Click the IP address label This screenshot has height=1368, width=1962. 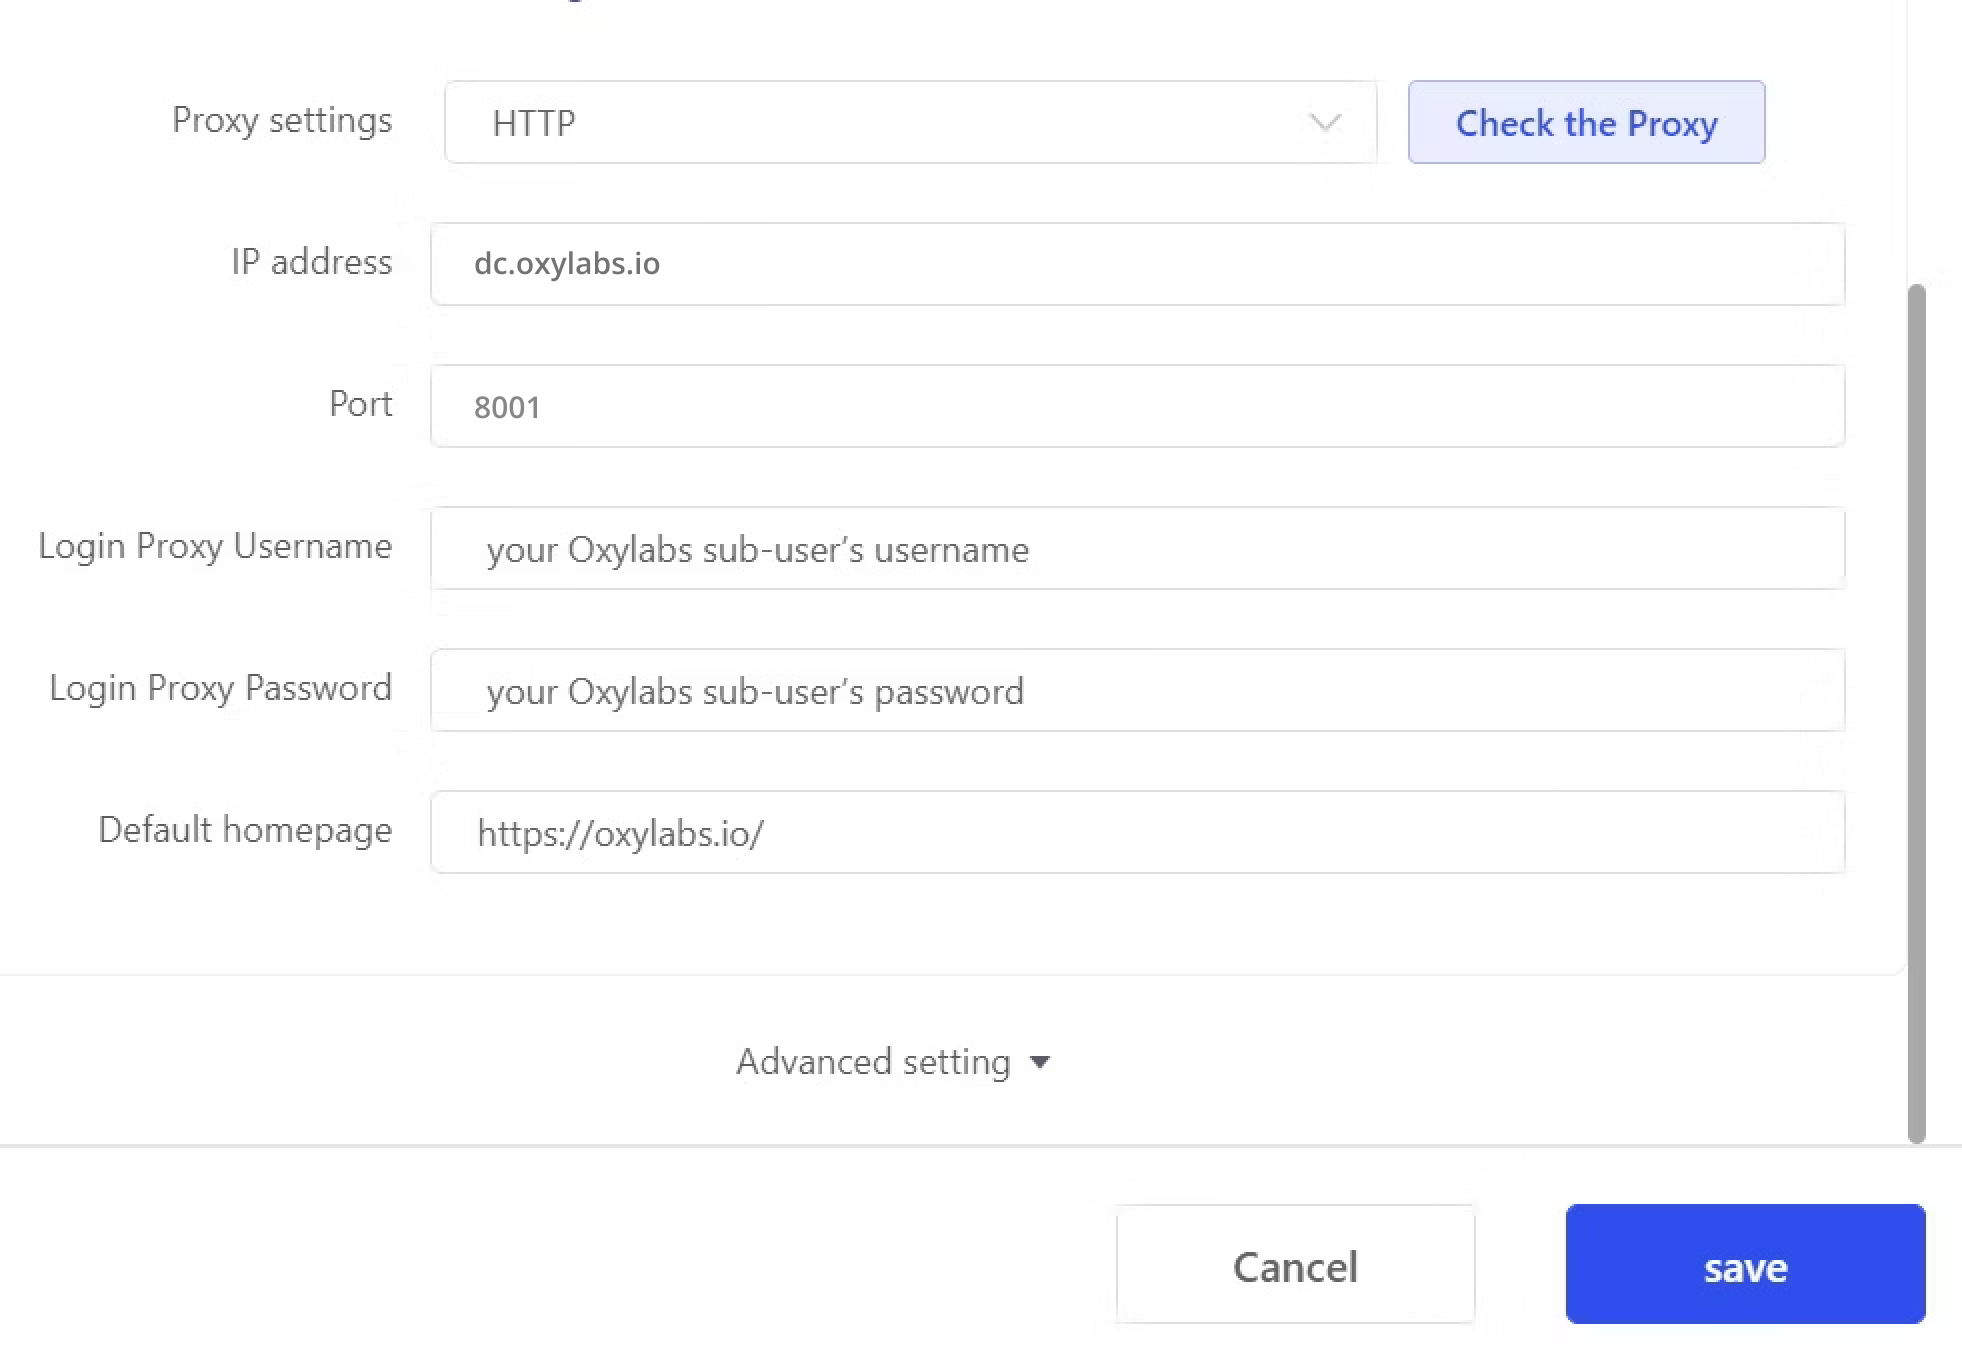[311, 262]
